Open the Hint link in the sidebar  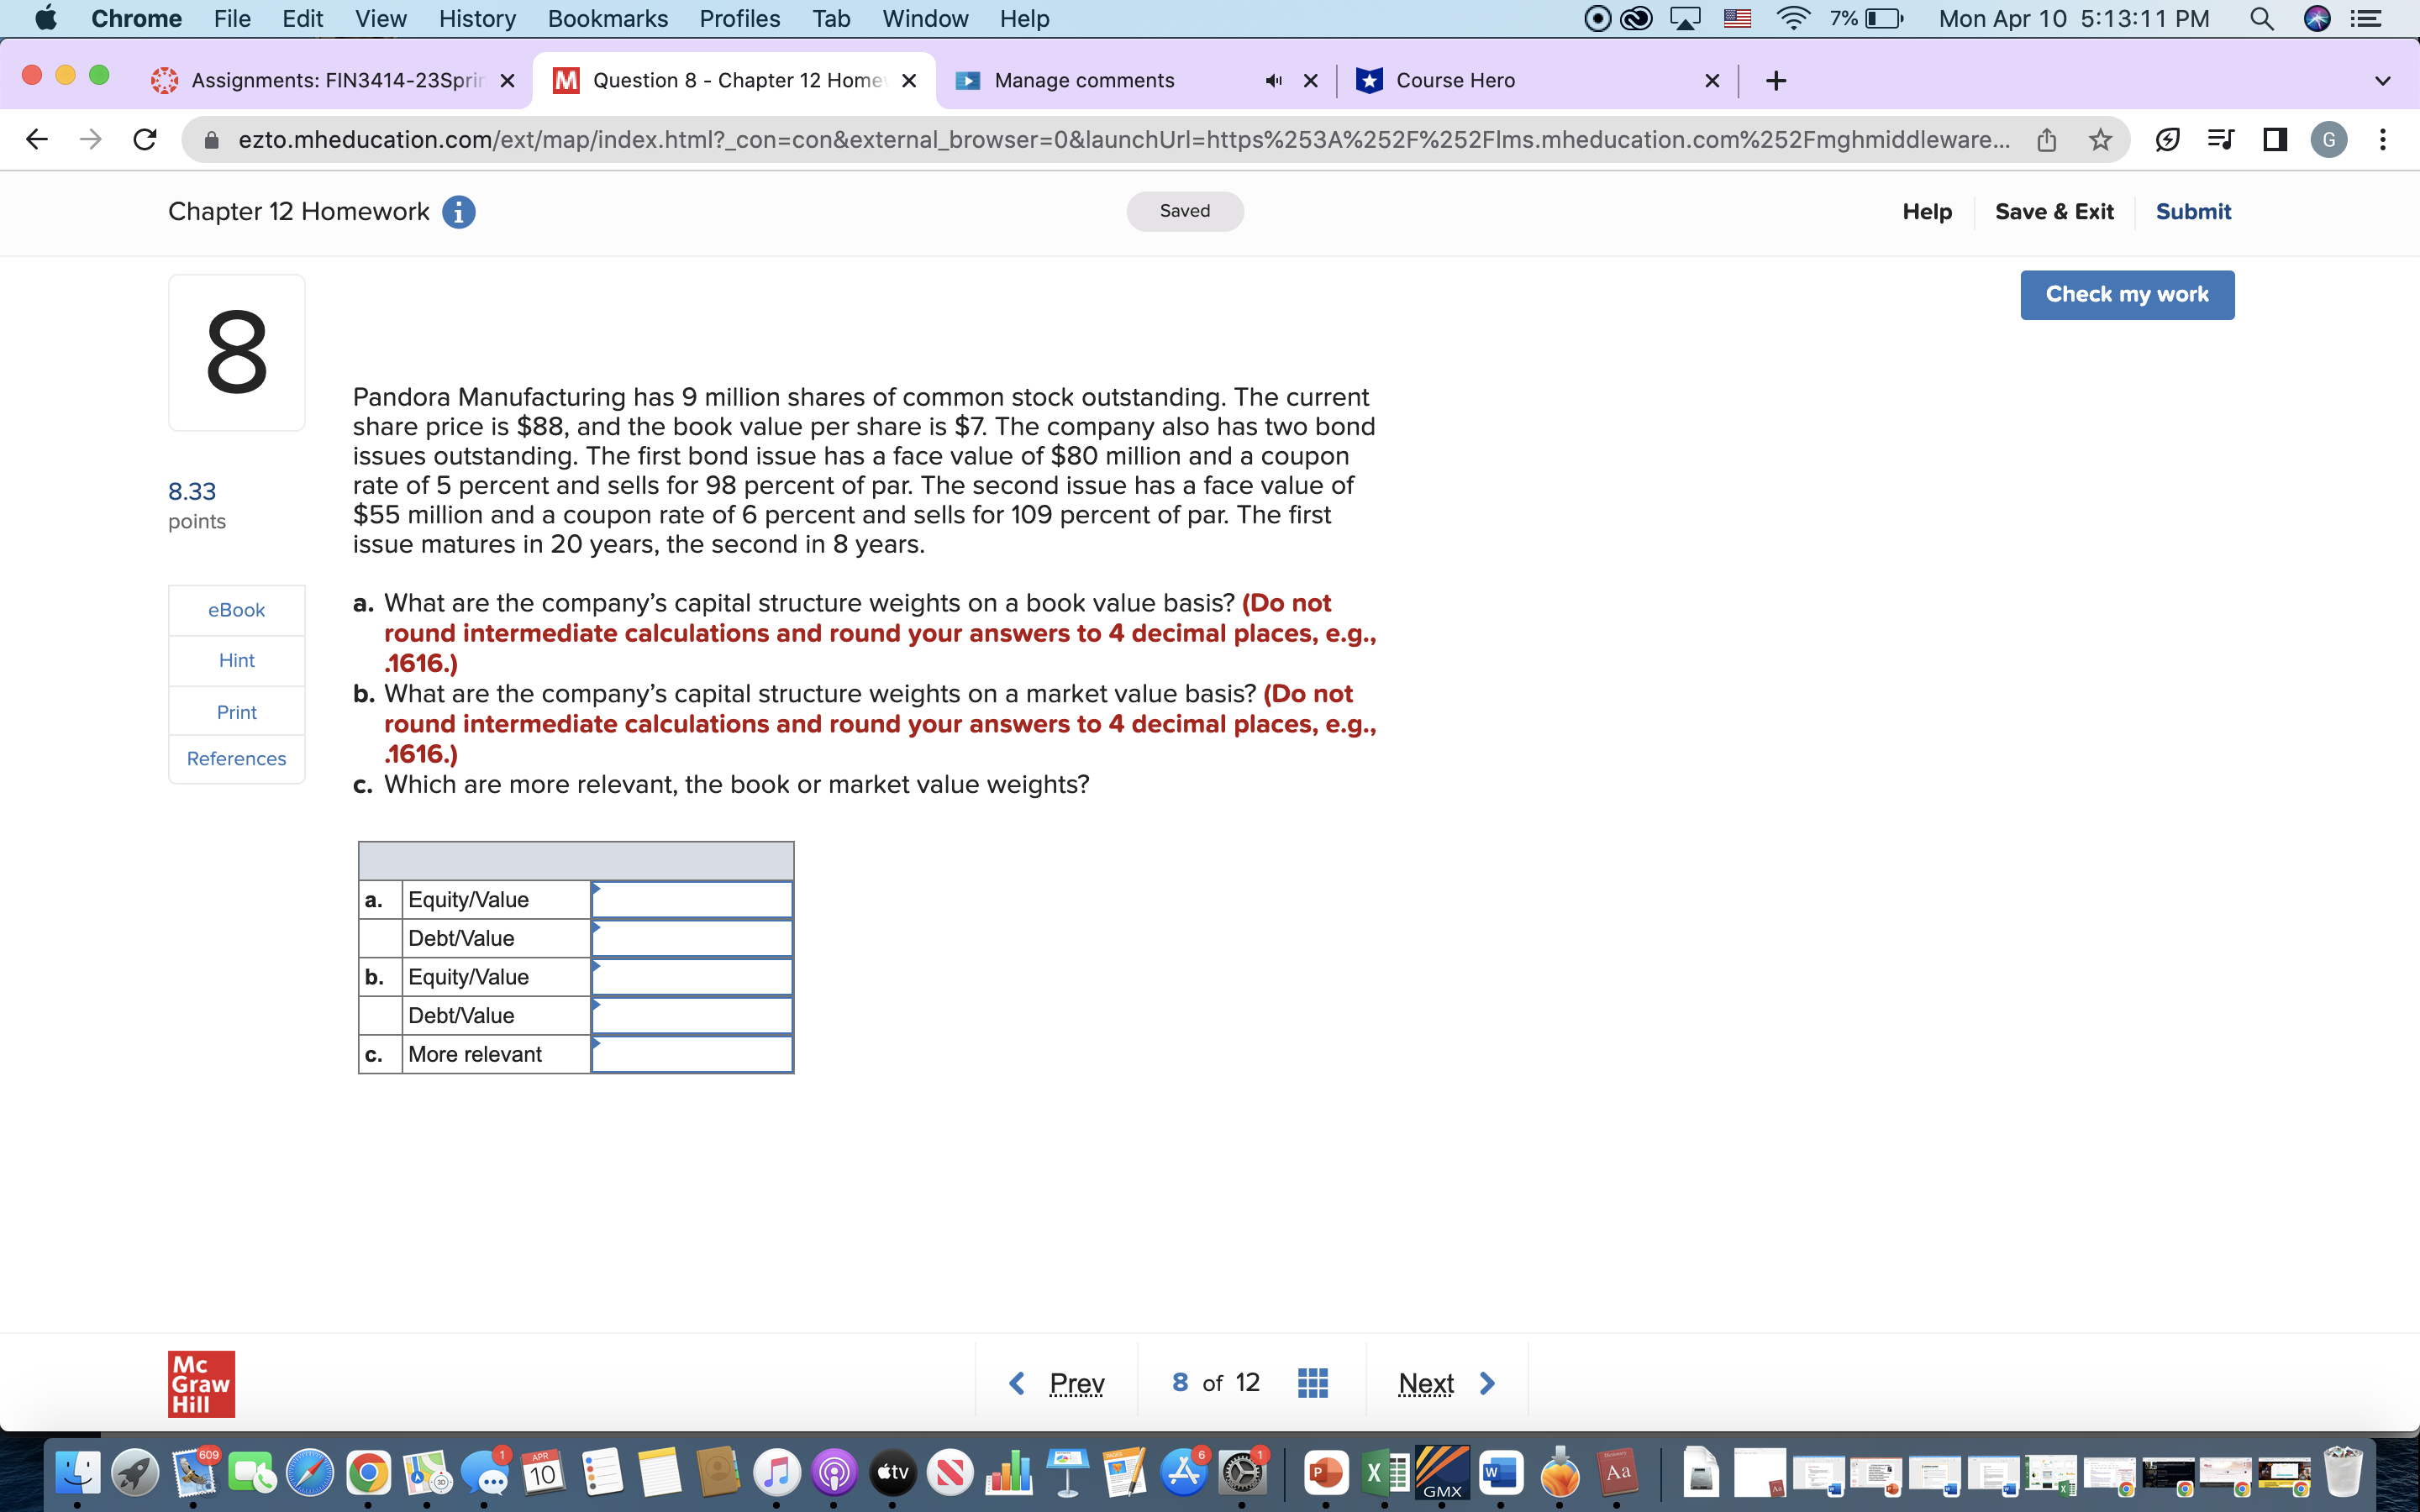(236, 660)
